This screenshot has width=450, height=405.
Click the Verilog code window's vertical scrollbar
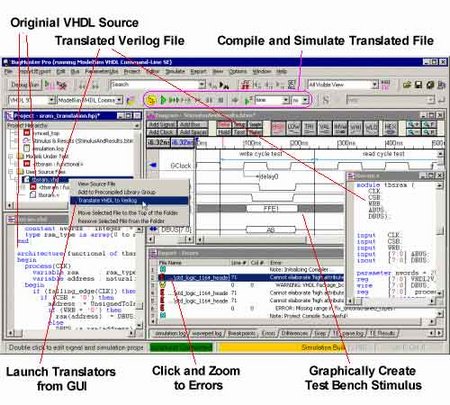coord(440,240)
